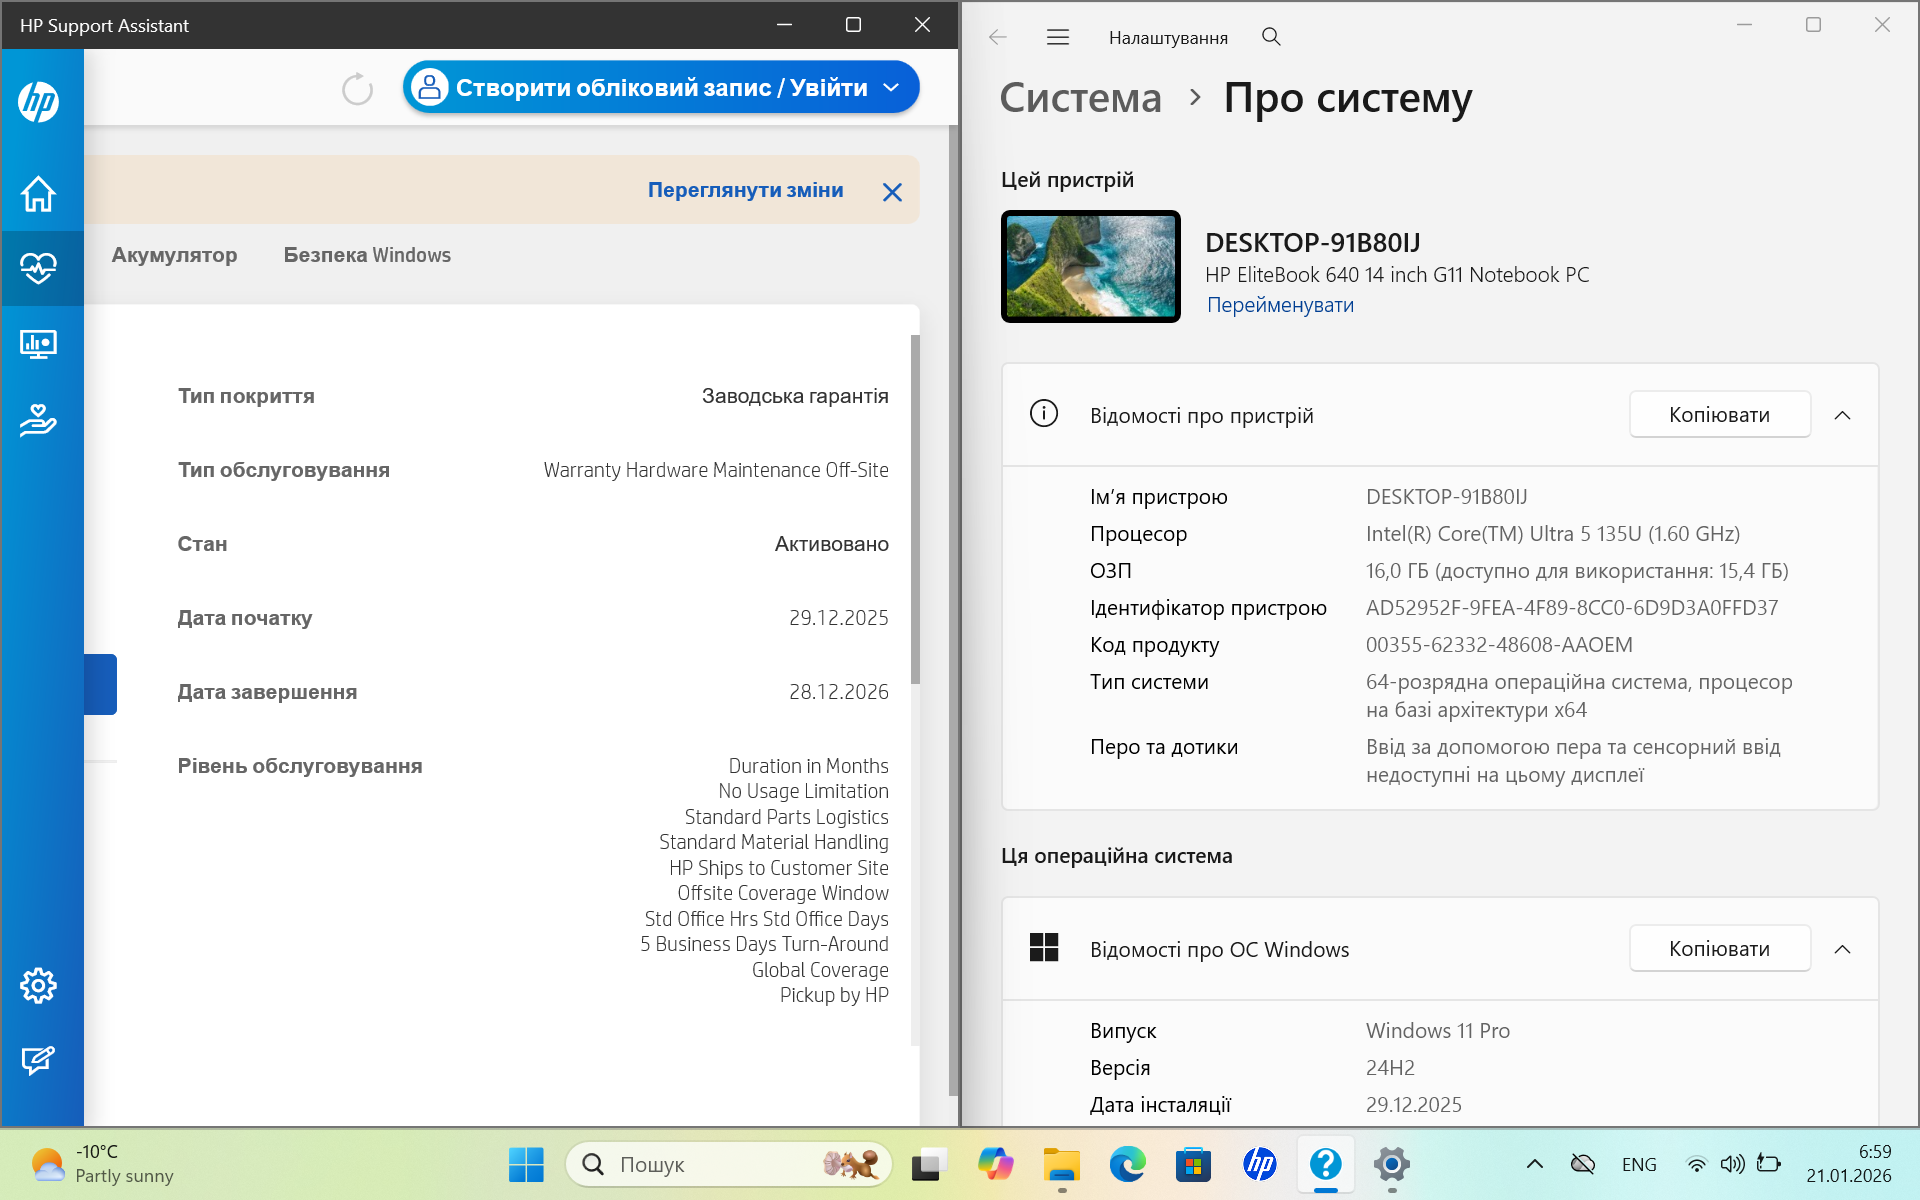The width and height of the screenshot is (1920, 1200).
Task: Switch to the Безпека Windows tab
Action: 367,255
